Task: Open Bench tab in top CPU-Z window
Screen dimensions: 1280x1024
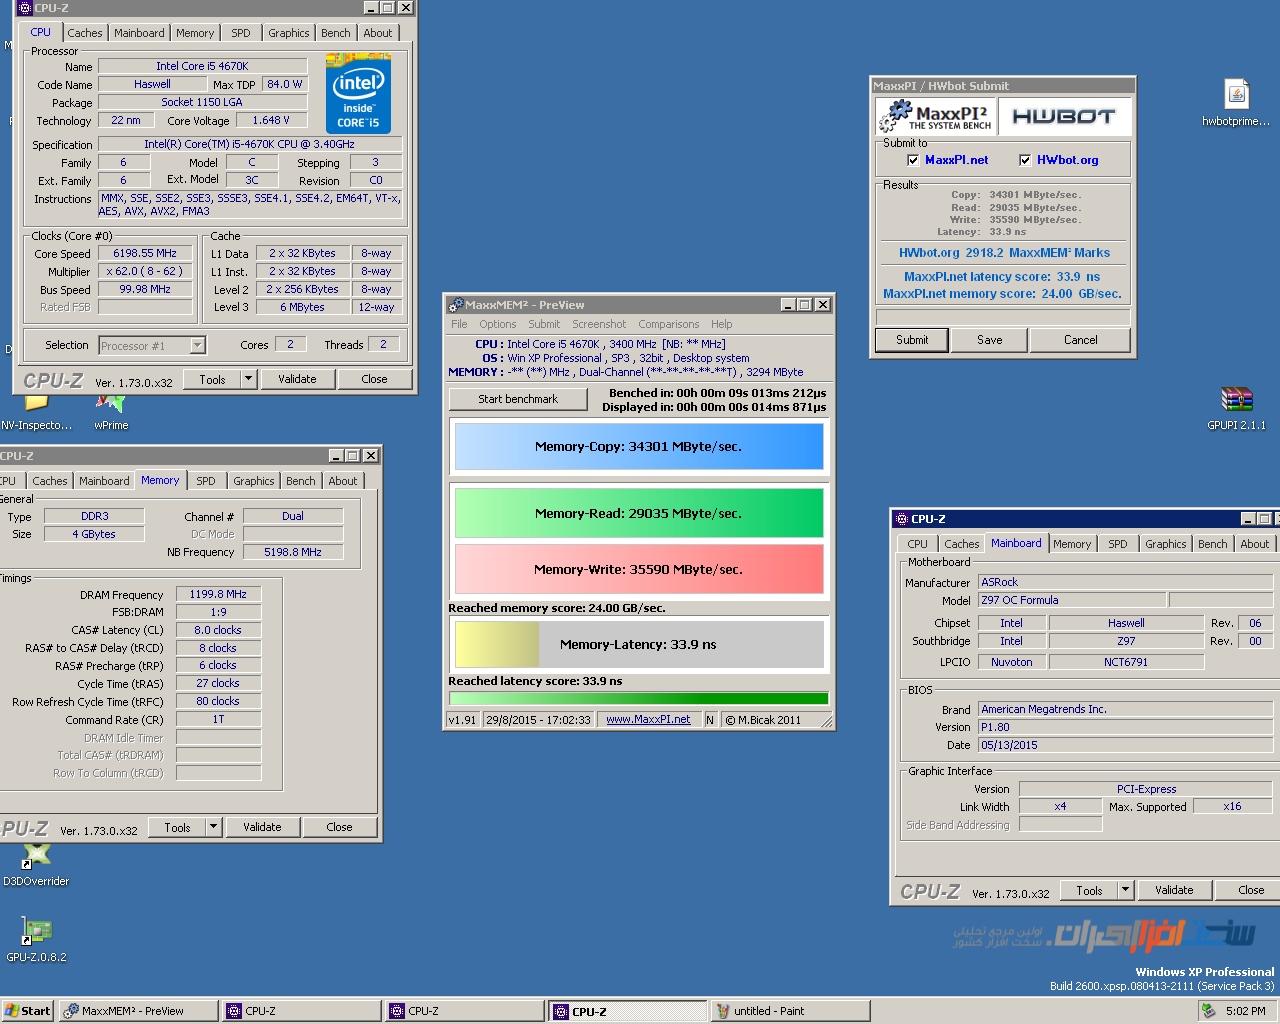Action: pos(336,33)
